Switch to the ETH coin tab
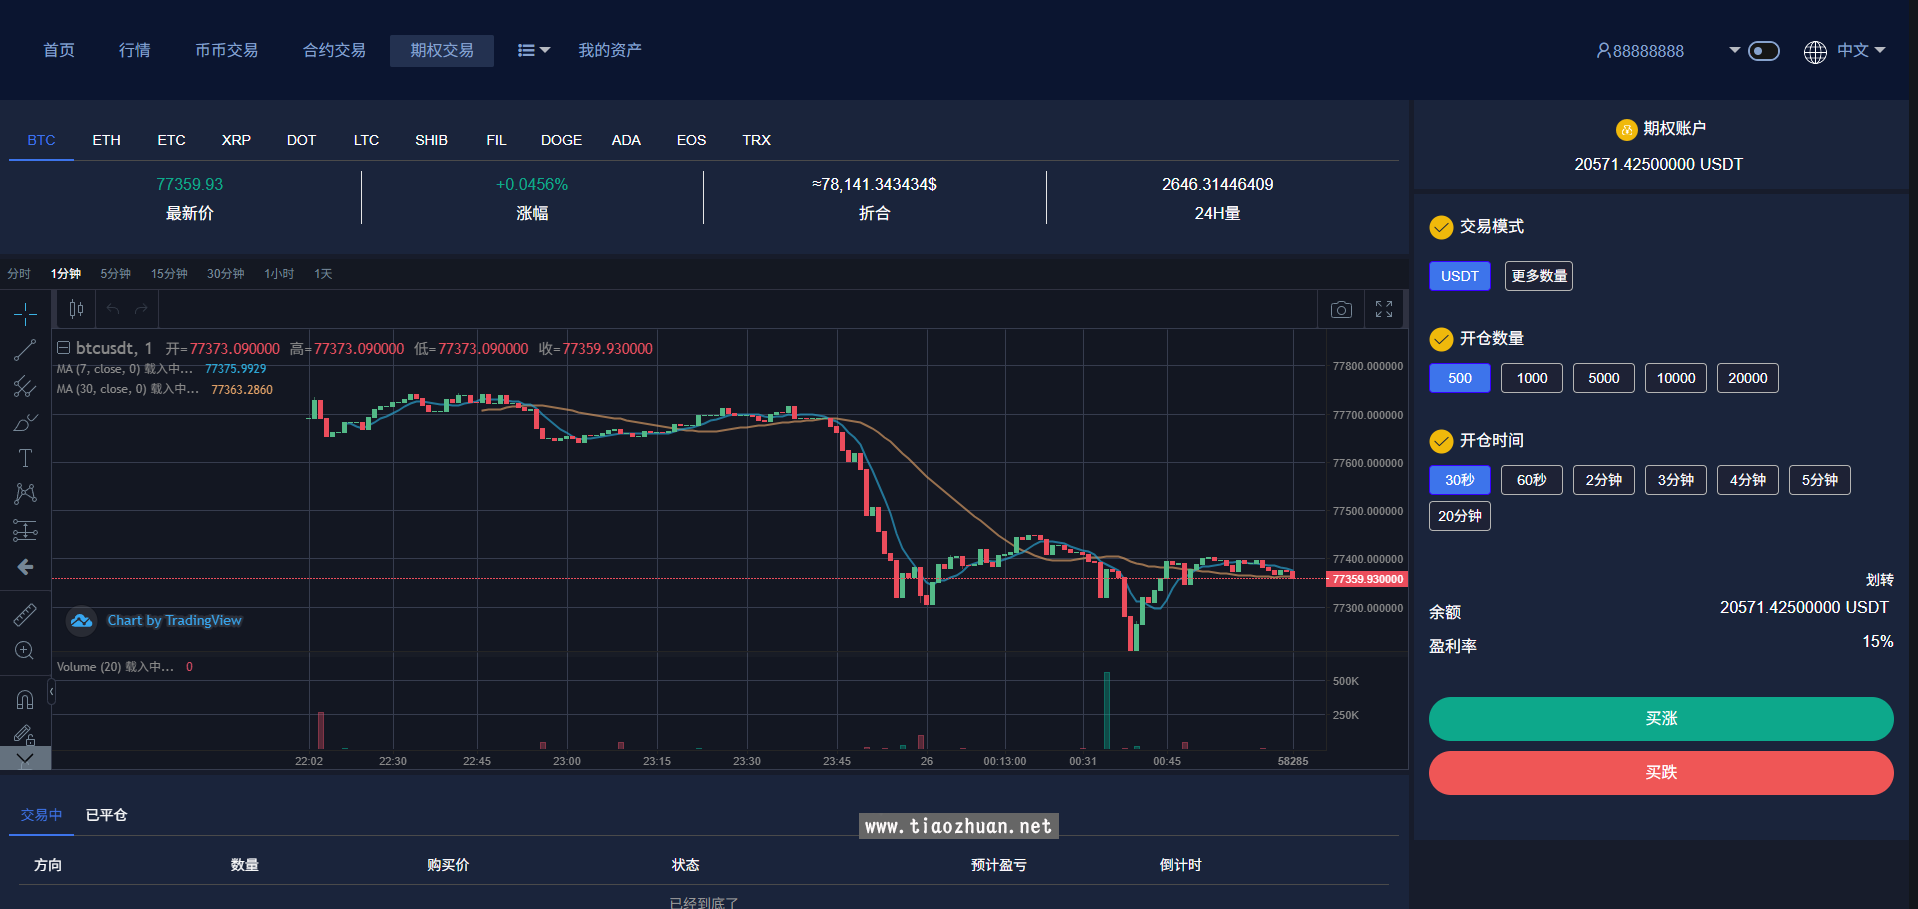Image resolution: width=1918 pixels, height=909 pixels. [x=106, y=140]
